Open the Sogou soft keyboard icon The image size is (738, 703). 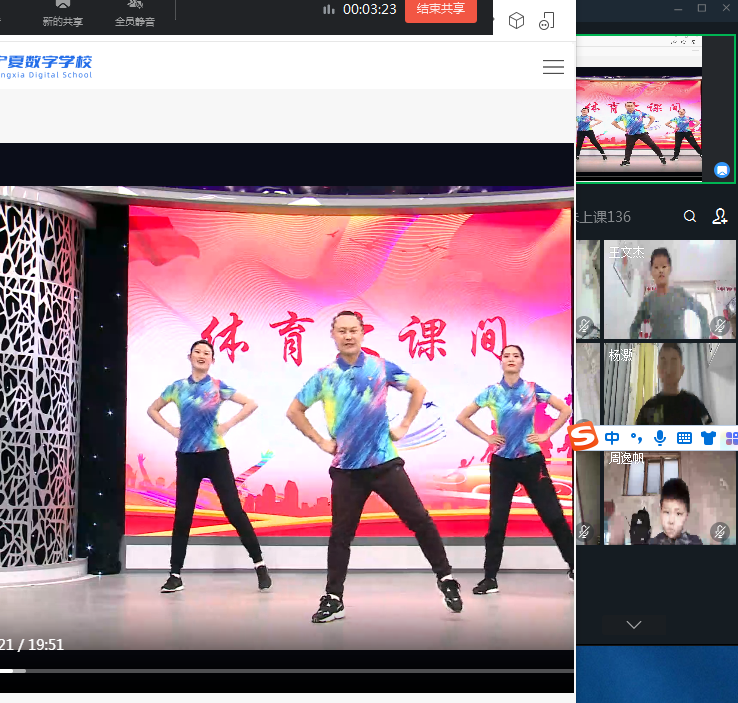click(x=684, y=438)
